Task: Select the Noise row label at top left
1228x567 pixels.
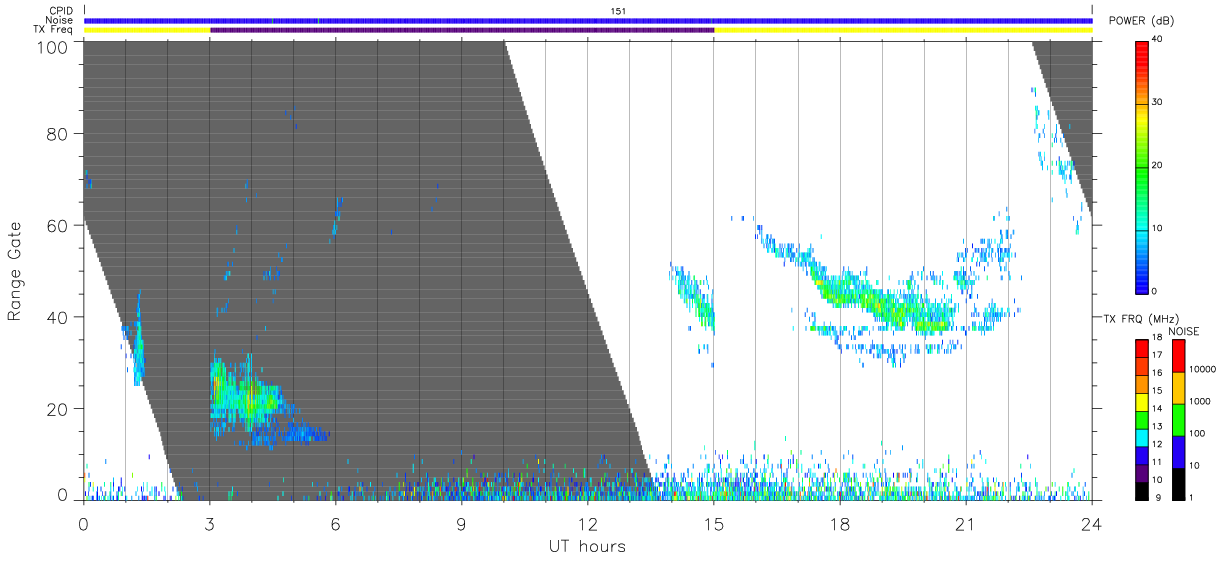Action: 59,20
